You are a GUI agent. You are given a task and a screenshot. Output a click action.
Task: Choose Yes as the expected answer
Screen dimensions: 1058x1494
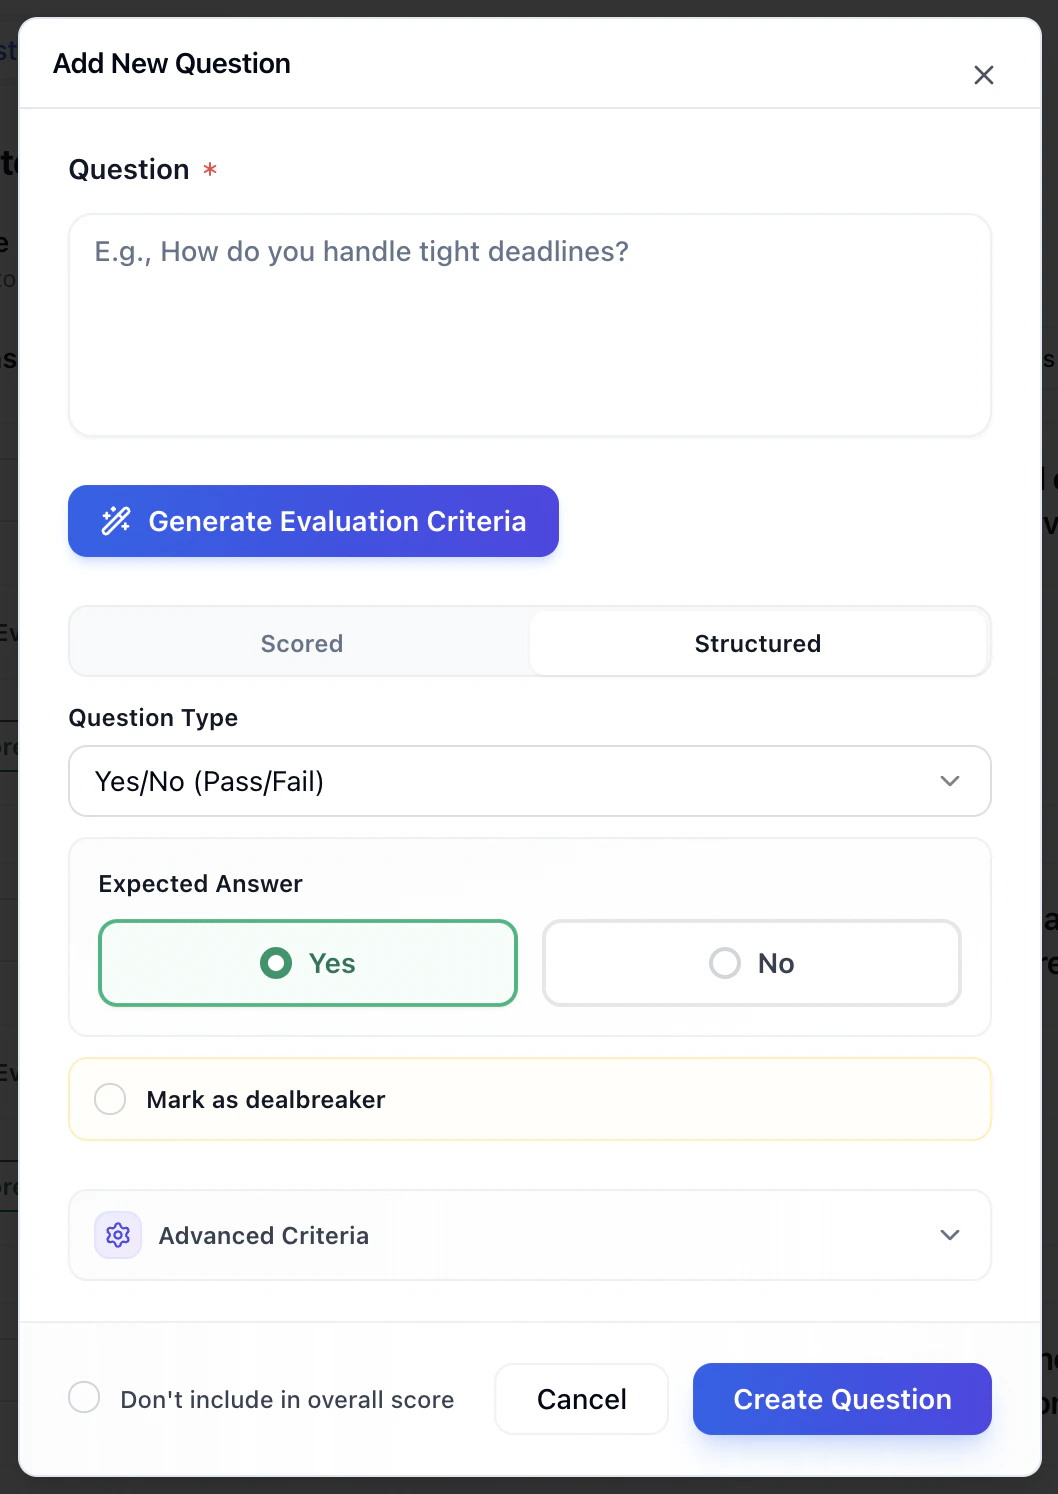(308, 963)
